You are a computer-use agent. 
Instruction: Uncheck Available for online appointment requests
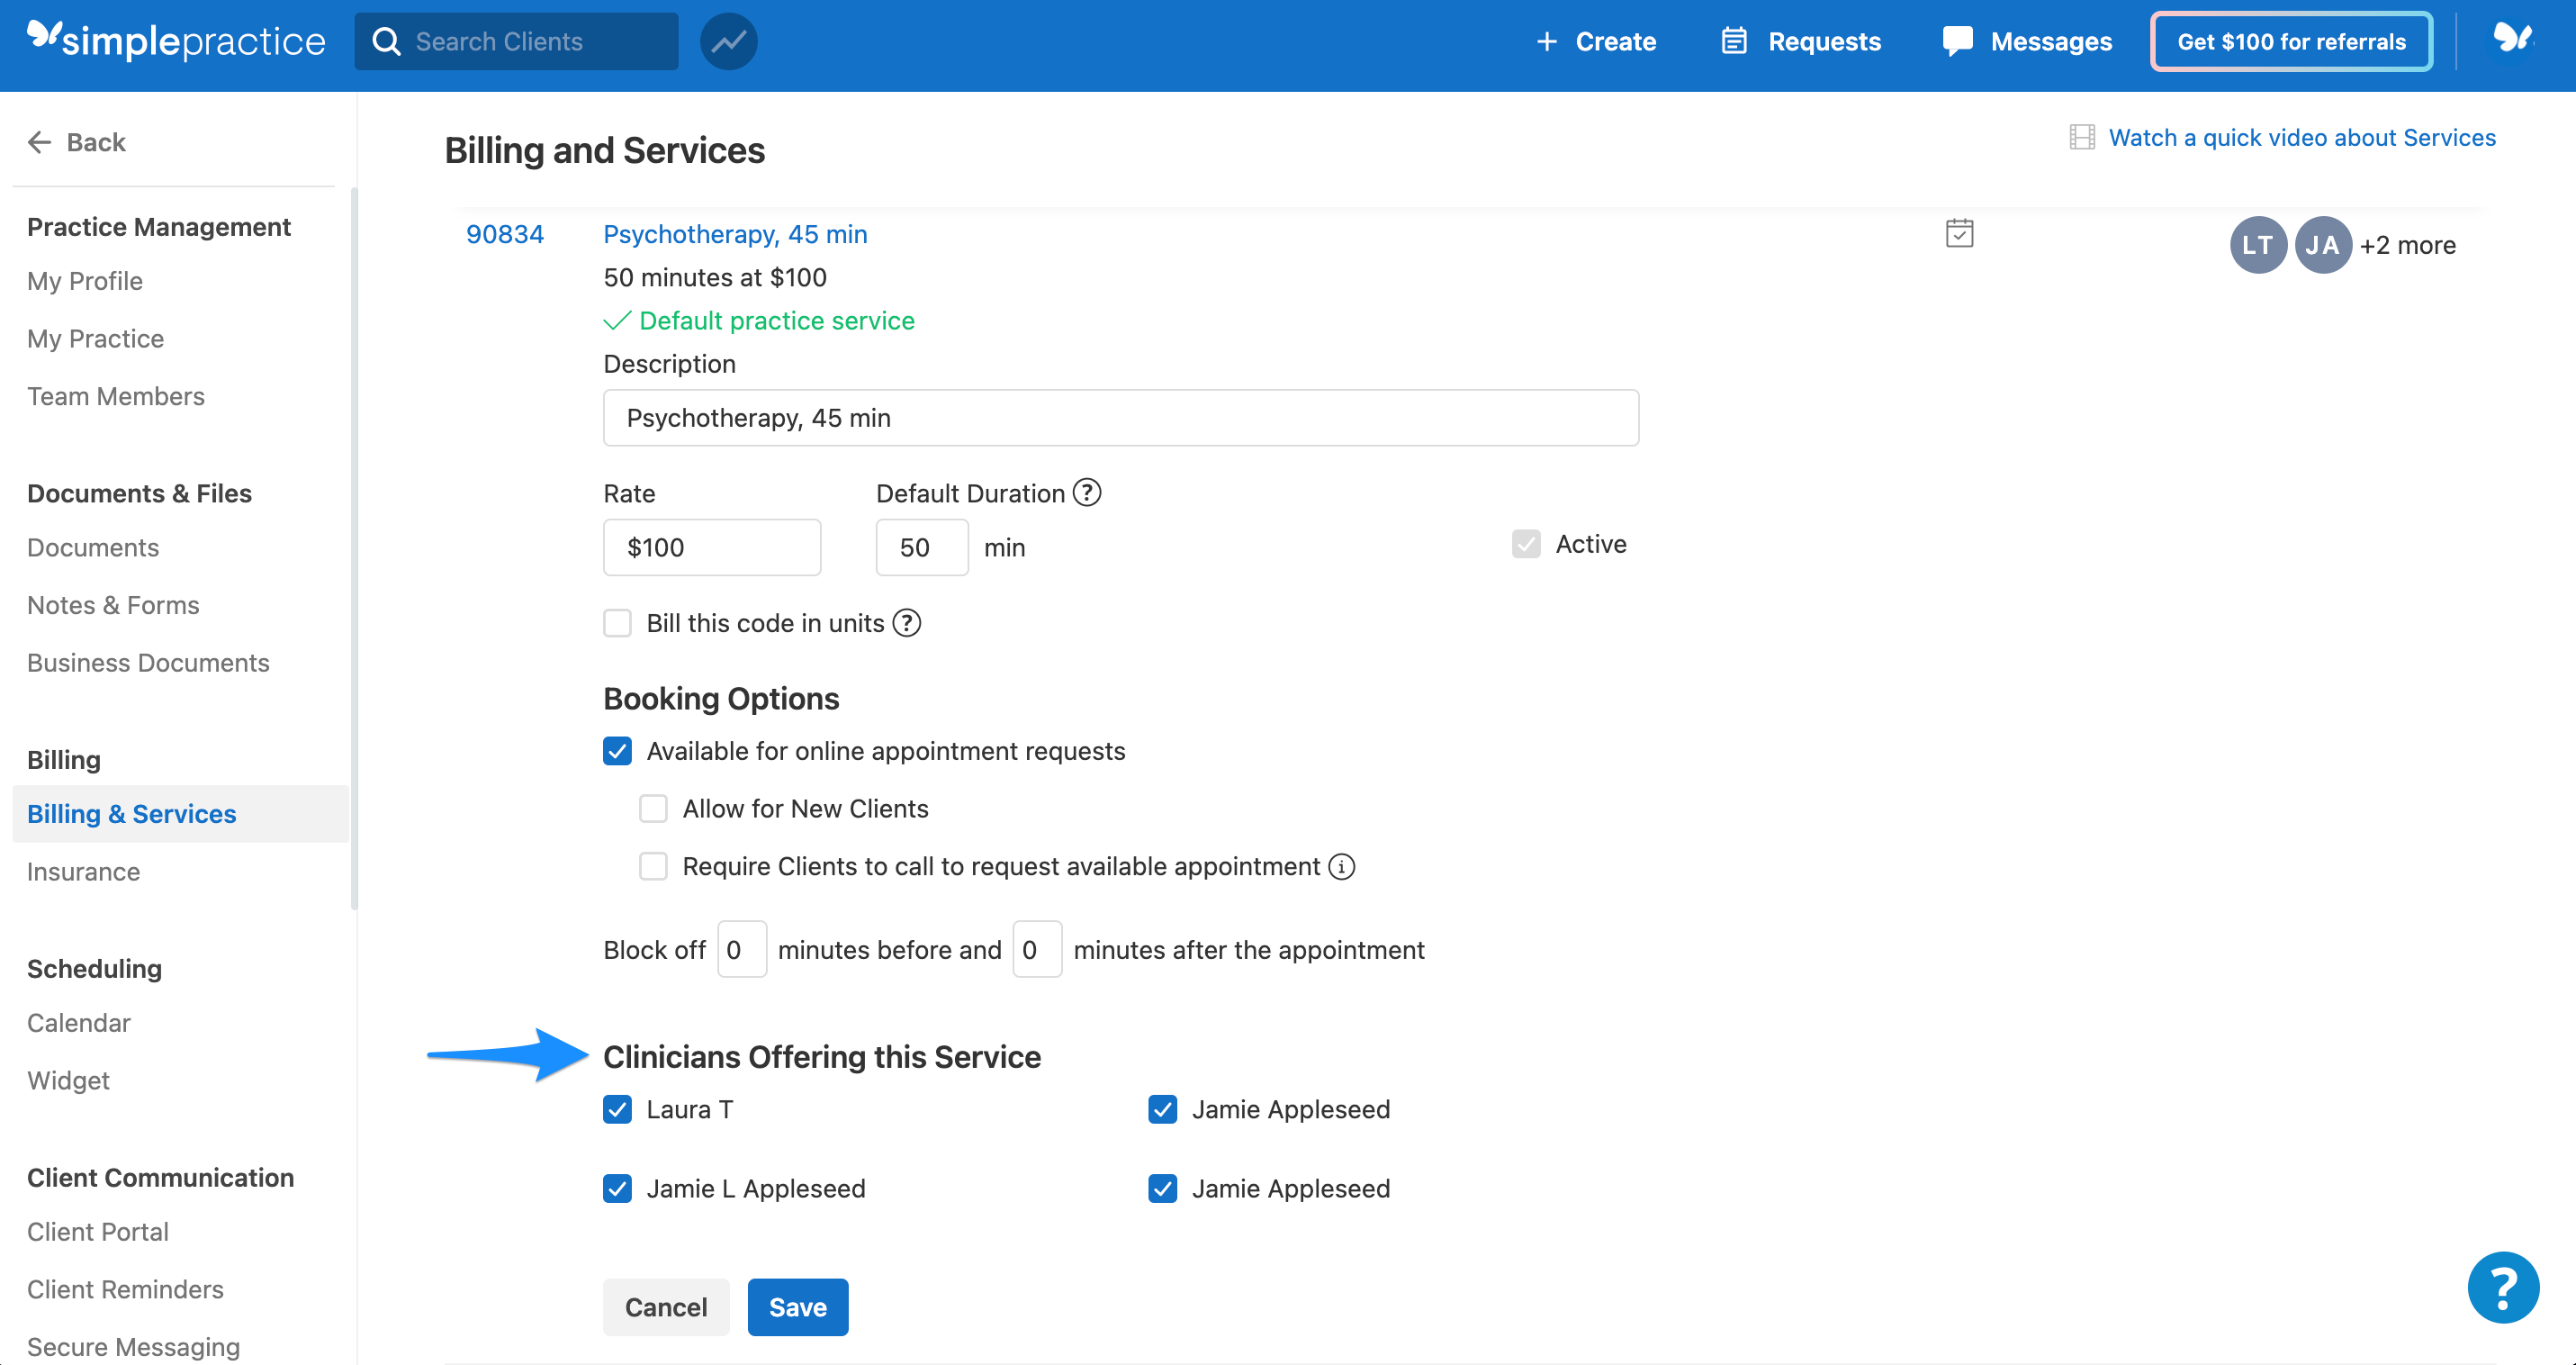[617, 751]
